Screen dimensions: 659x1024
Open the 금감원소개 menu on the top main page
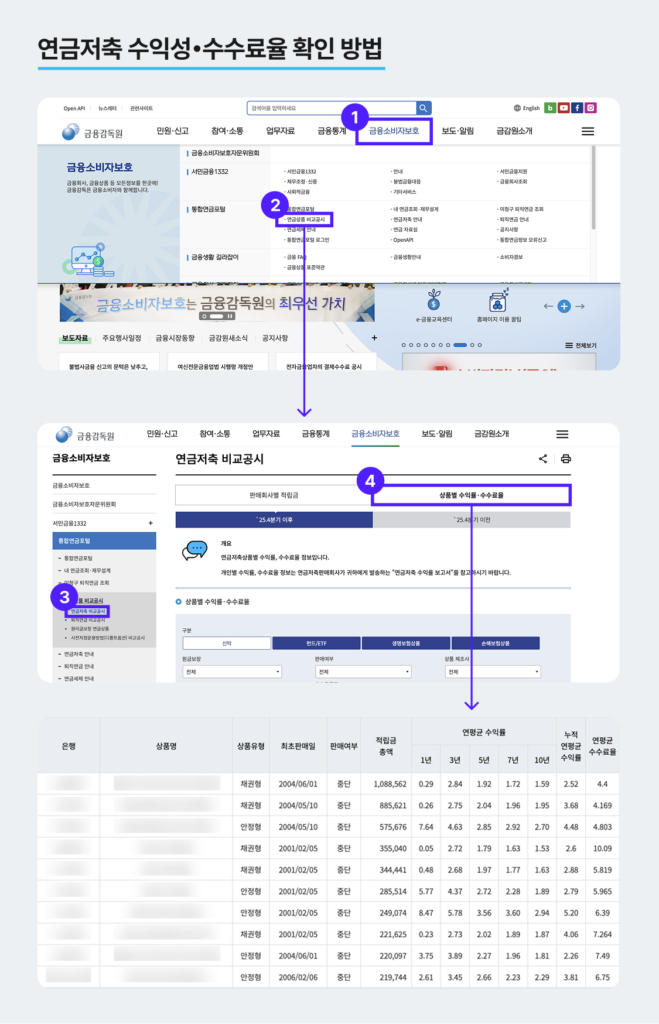pos(514,131)
